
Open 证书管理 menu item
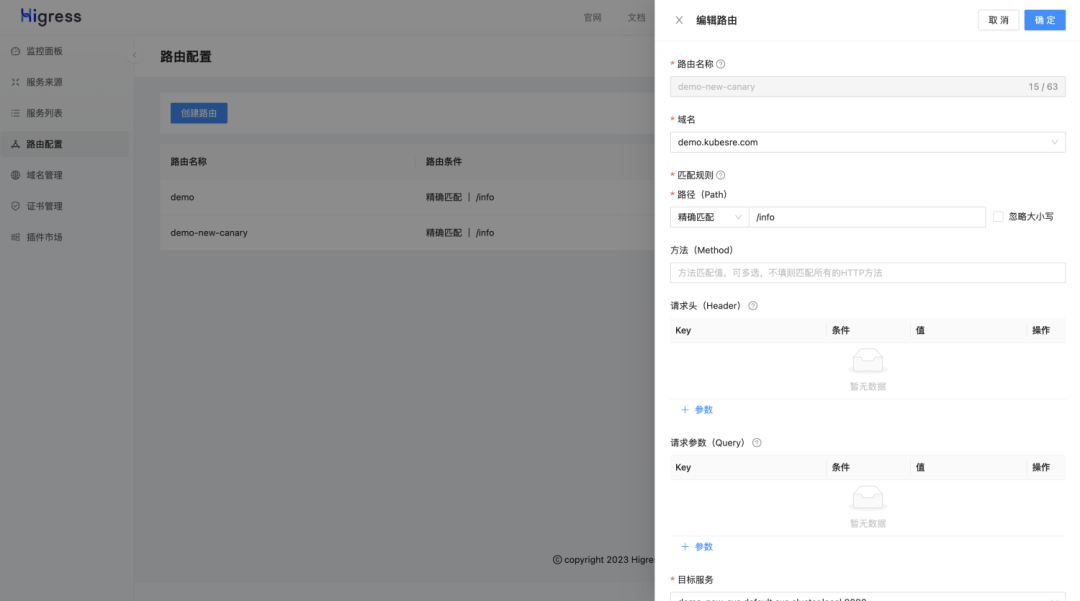point(65,206)
